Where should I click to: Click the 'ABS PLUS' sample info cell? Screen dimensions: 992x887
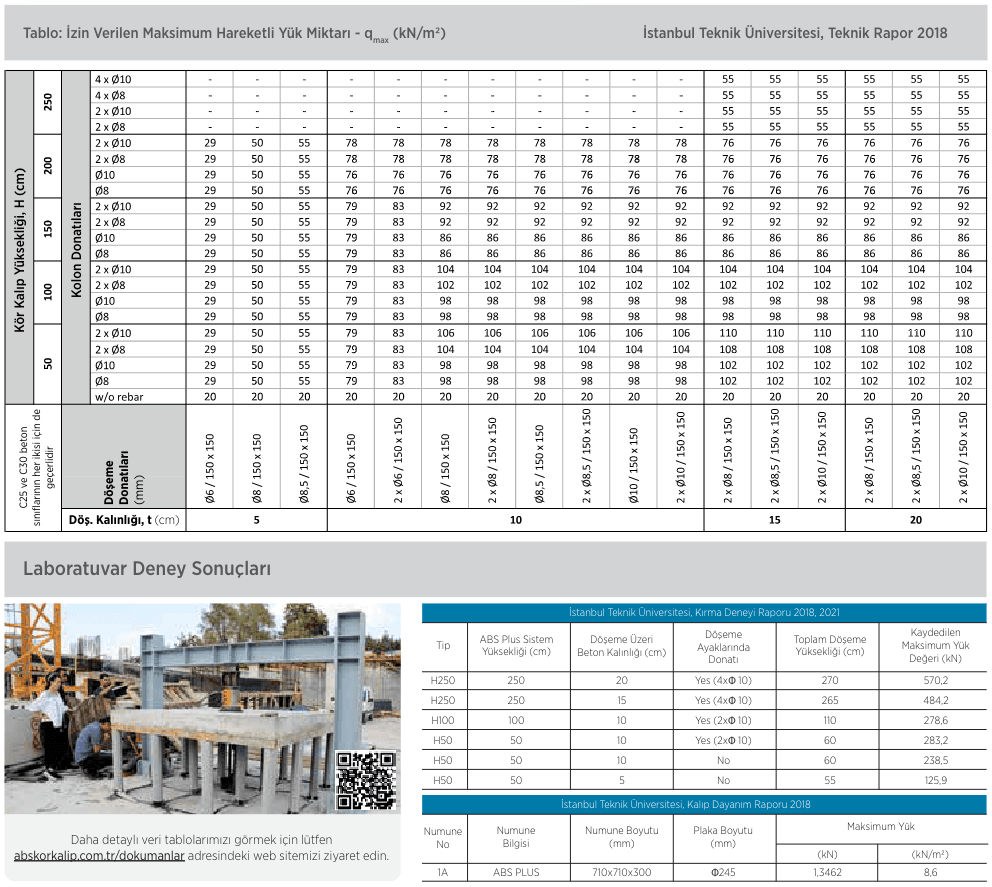516,872
